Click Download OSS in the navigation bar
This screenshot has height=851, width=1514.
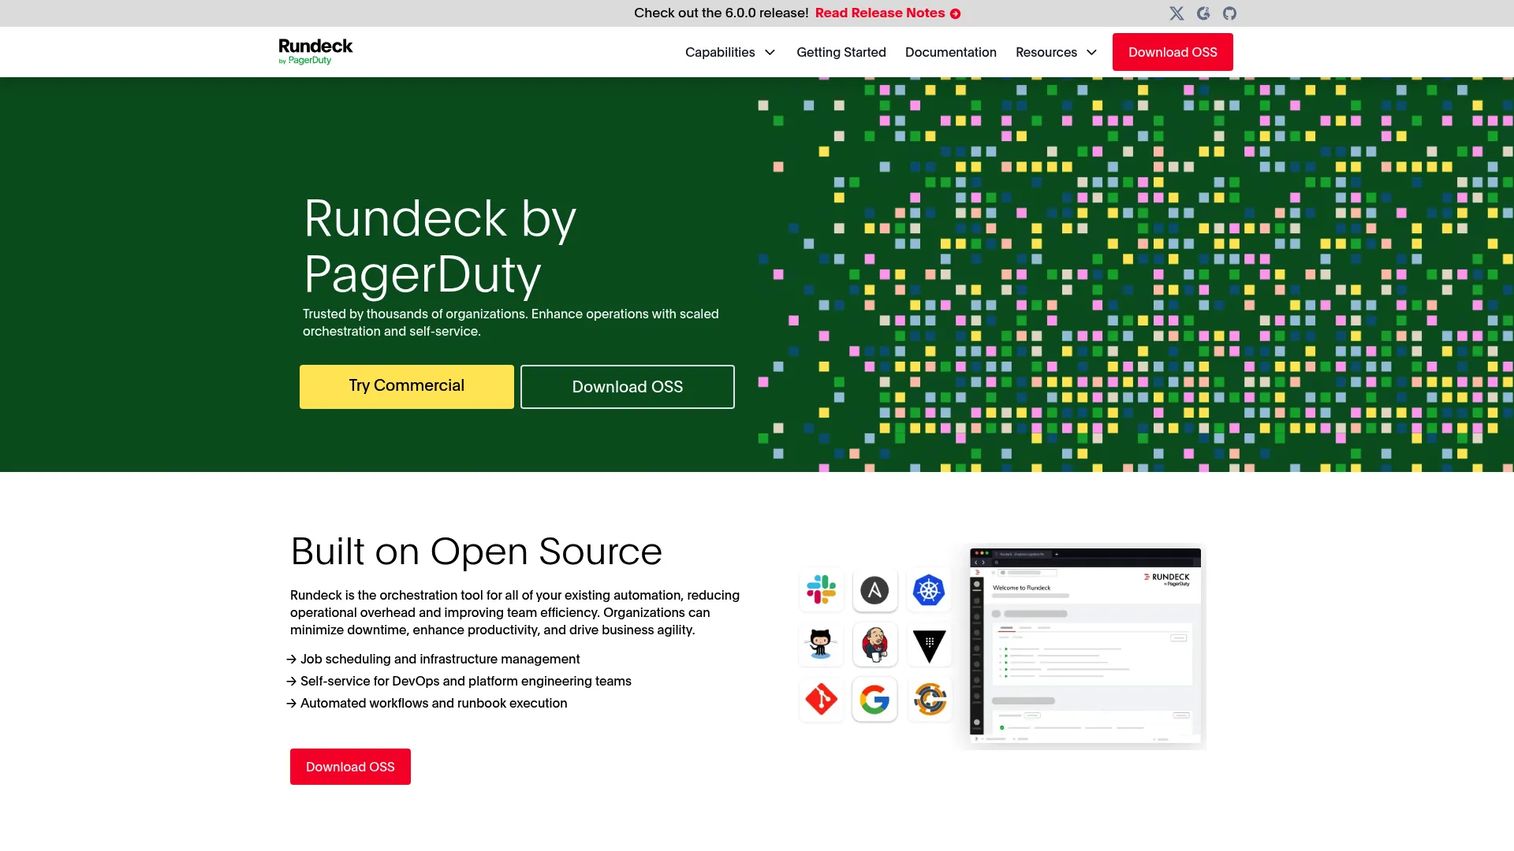[x=1172, y=52]
